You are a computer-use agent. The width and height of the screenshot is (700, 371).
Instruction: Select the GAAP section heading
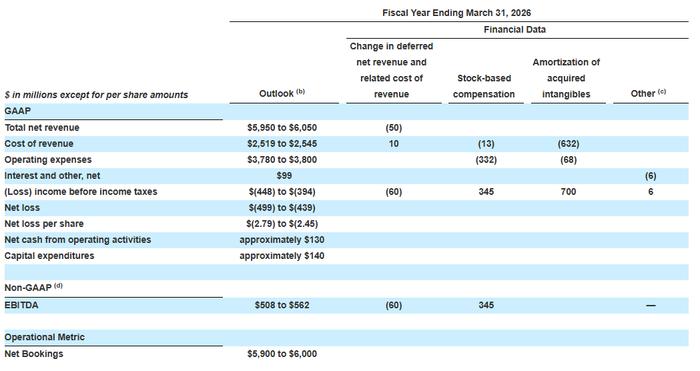(x=17, y=111)
